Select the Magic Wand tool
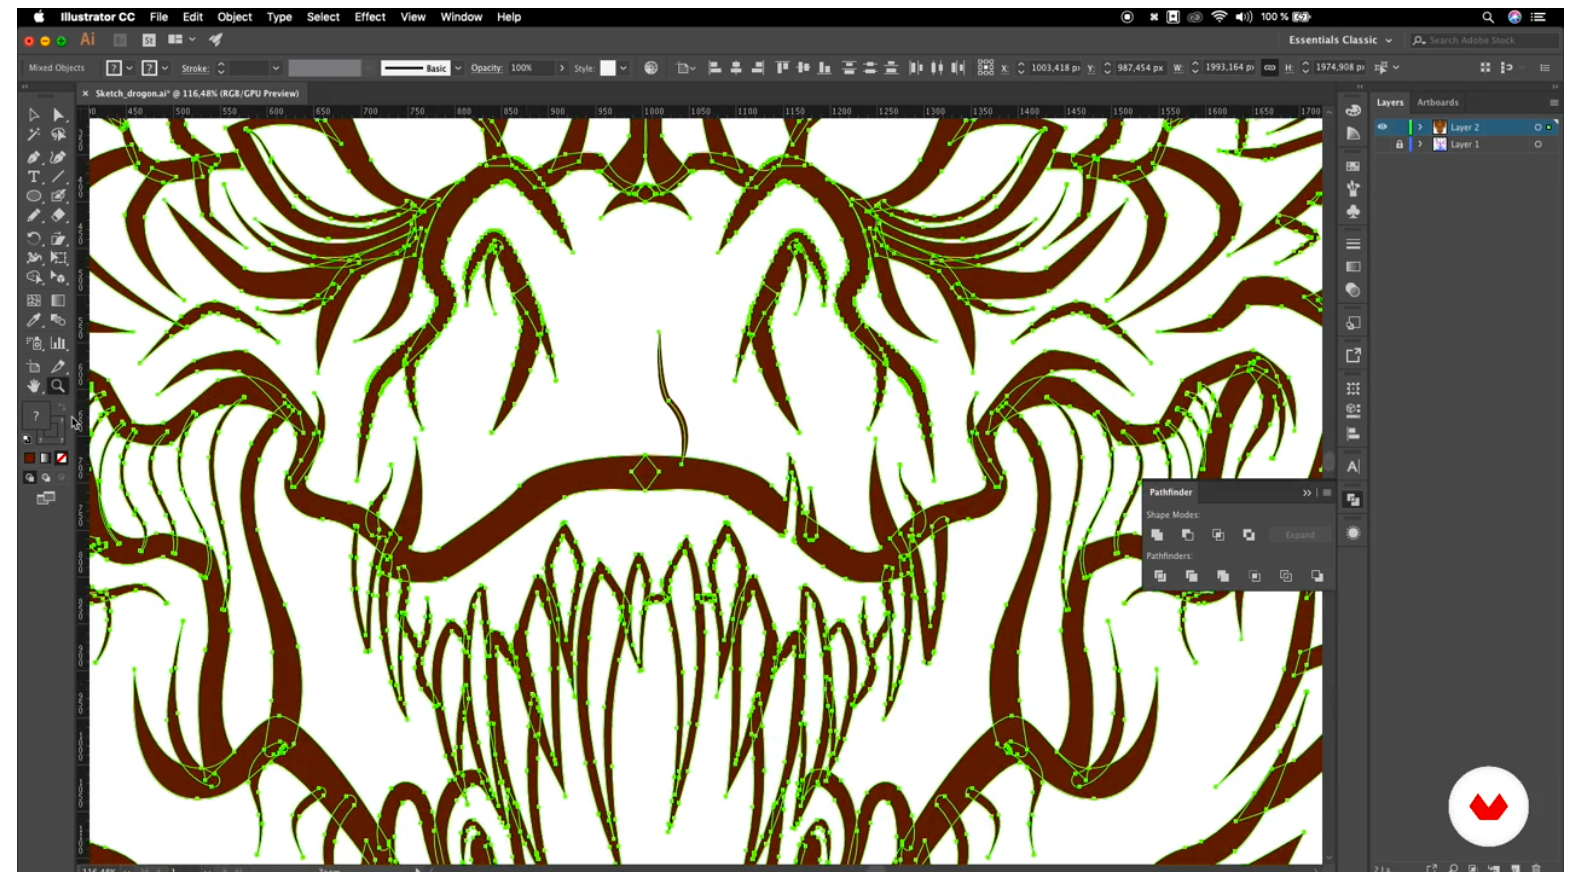This screenshot has height=872, width=1584. 34,135
